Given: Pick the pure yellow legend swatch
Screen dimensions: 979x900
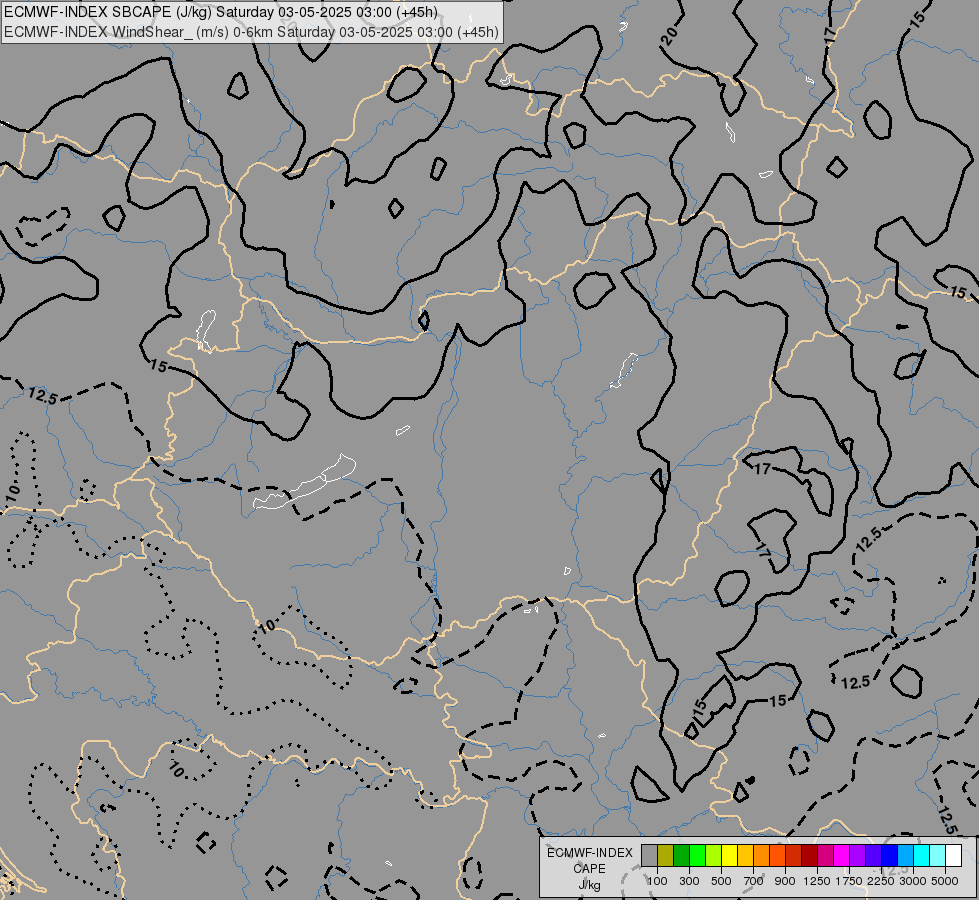Looking at the screenshot, I should click(729, 856).
